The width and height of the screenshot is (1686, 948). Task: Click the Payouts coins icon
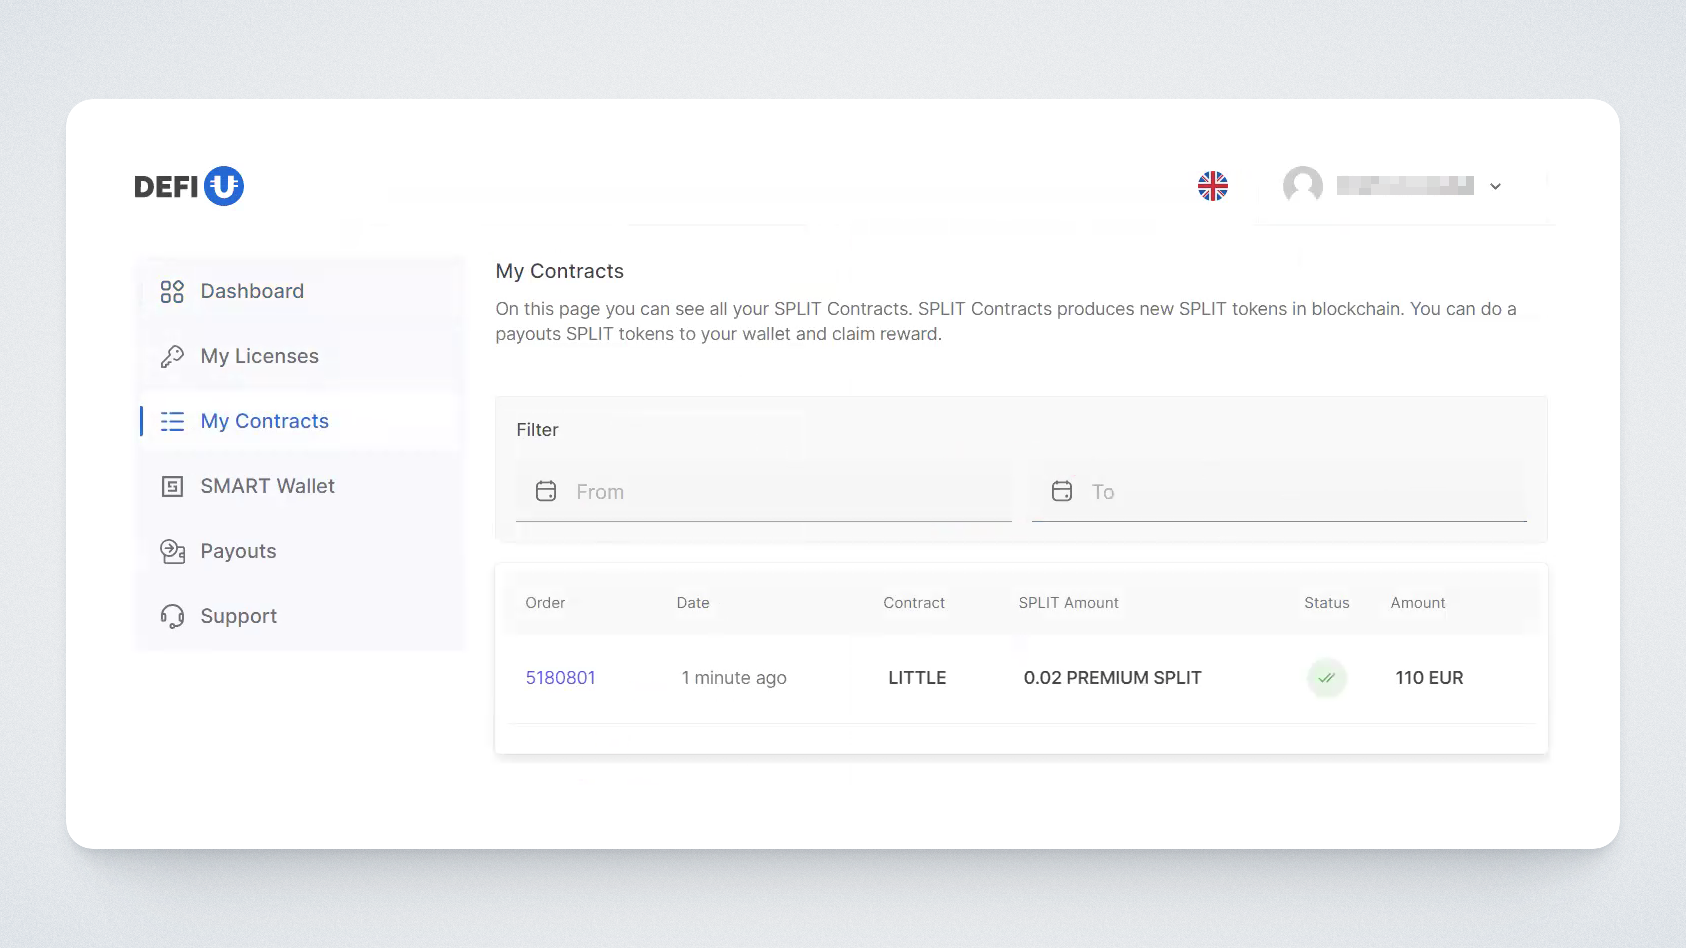tap(172, 552)
